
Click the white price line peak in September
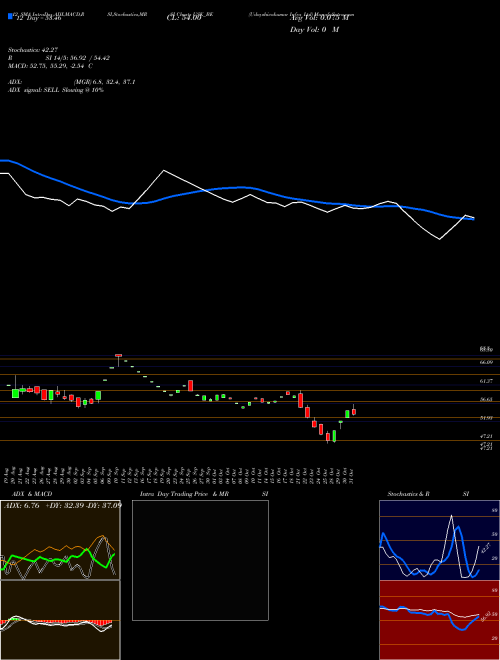pyautogui.click(x=164, y=170)
